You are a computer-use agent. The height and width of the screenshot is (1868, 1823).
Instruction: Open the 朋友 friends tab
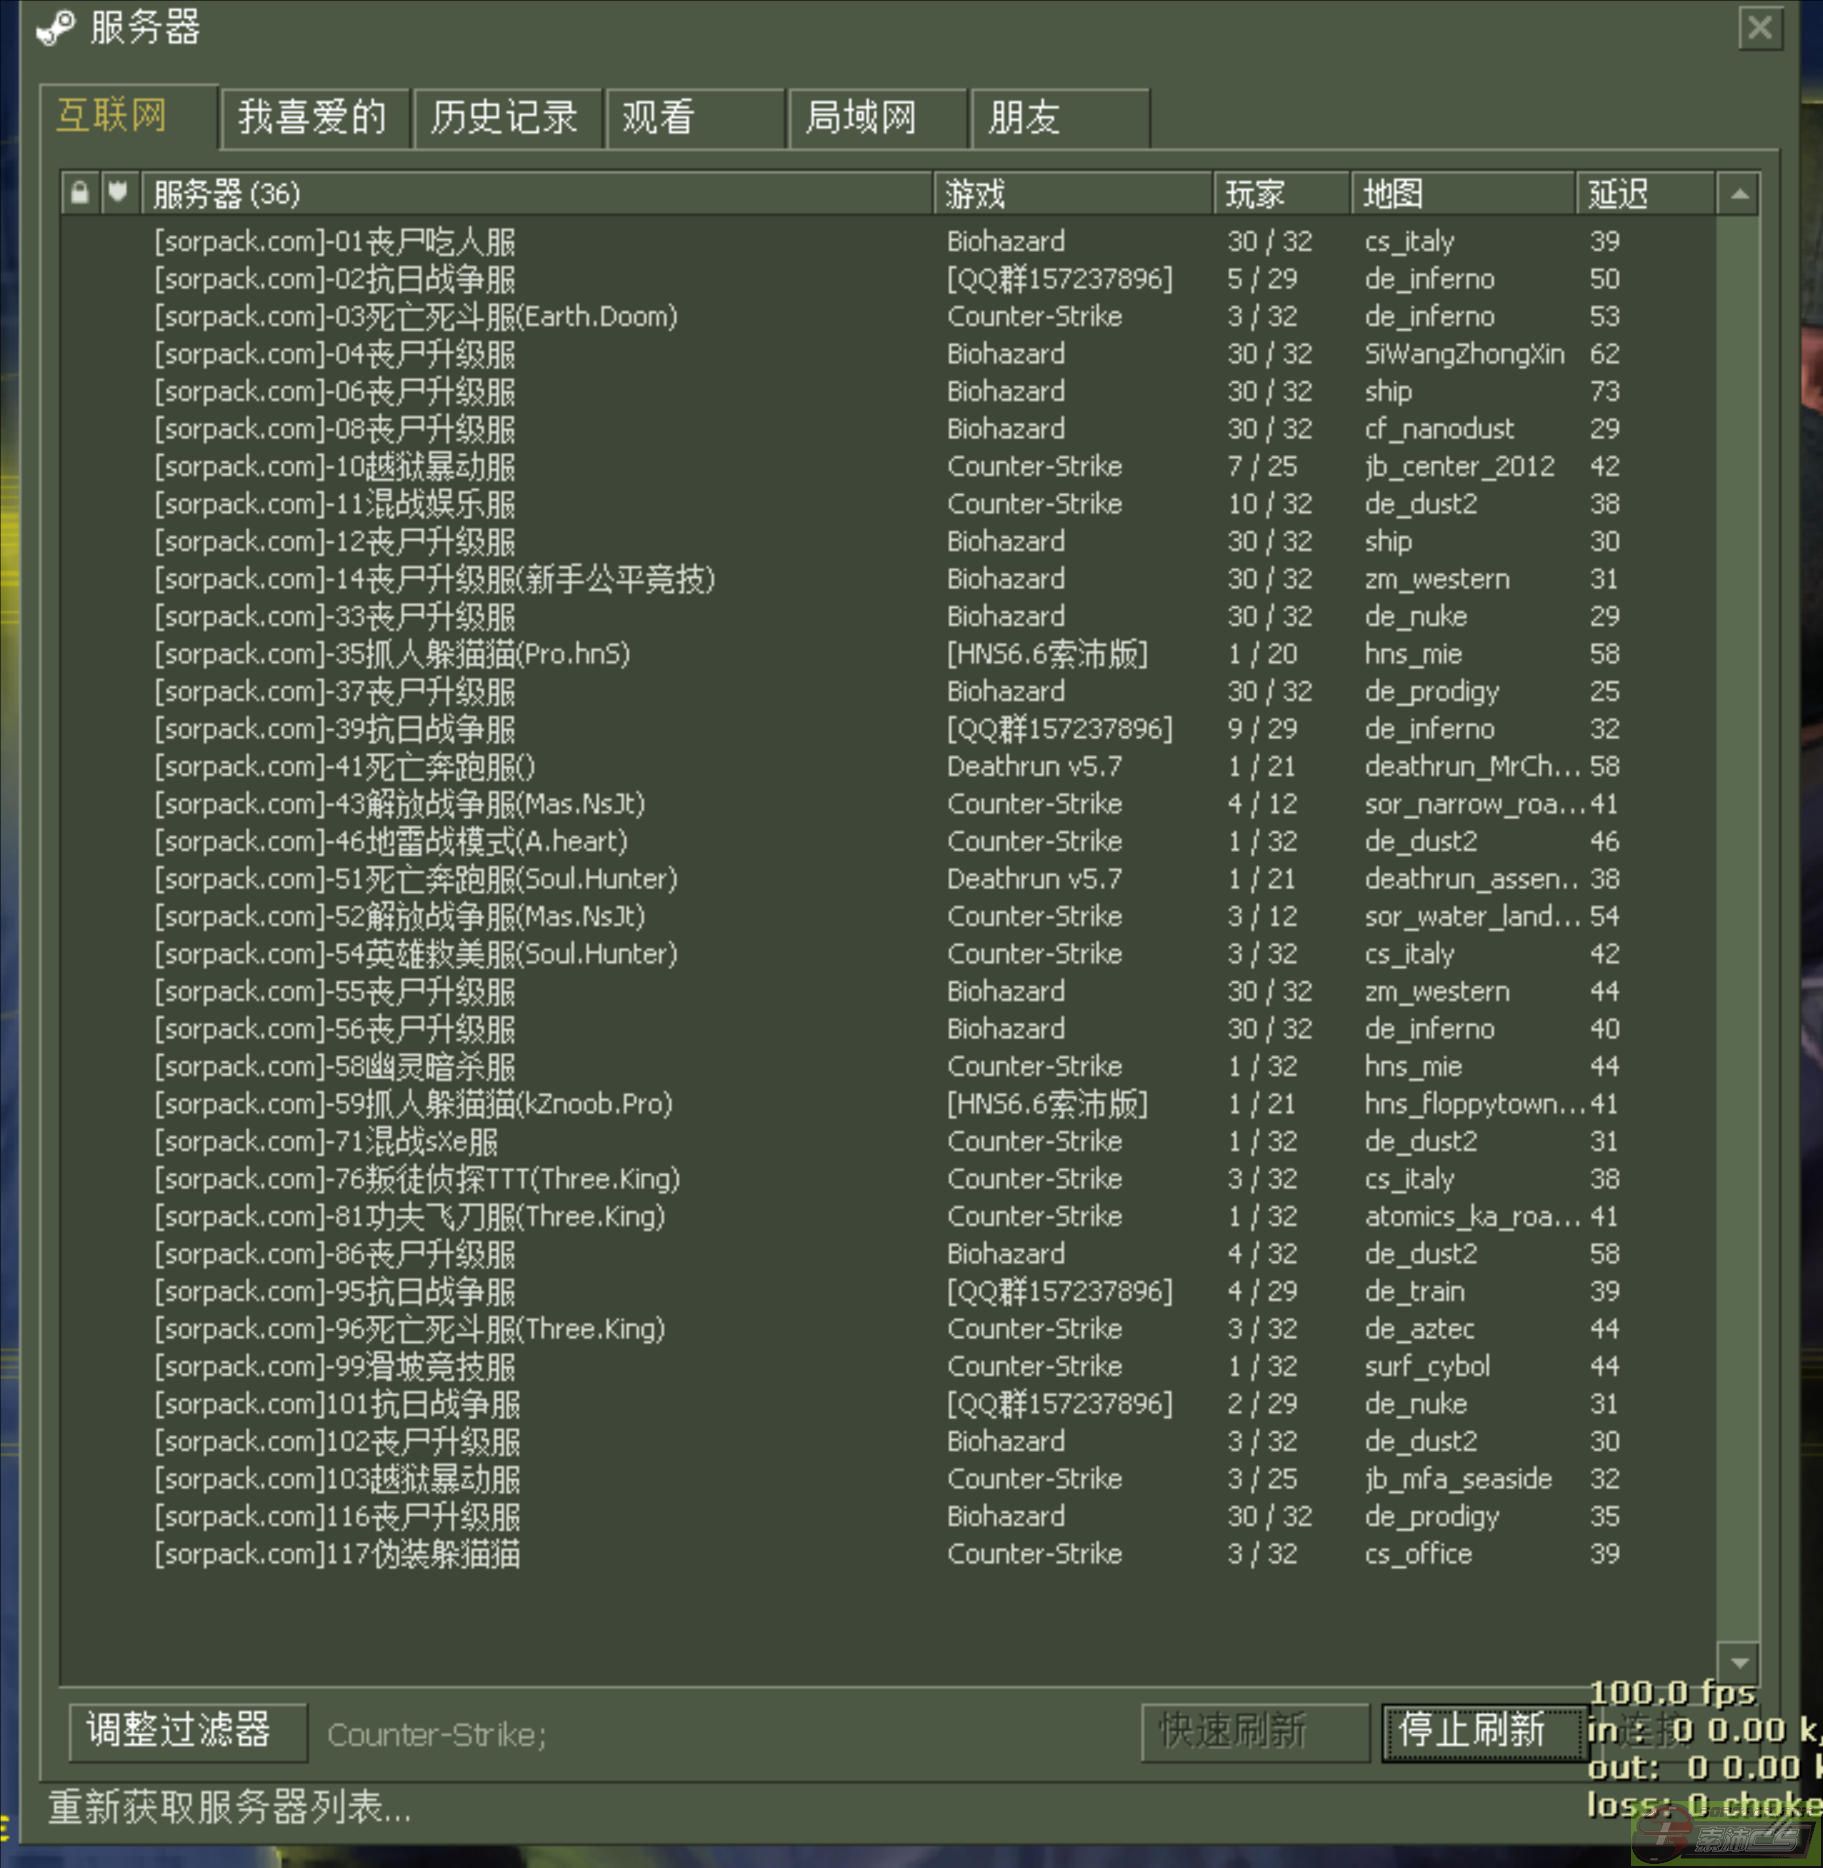(1060, 118)
